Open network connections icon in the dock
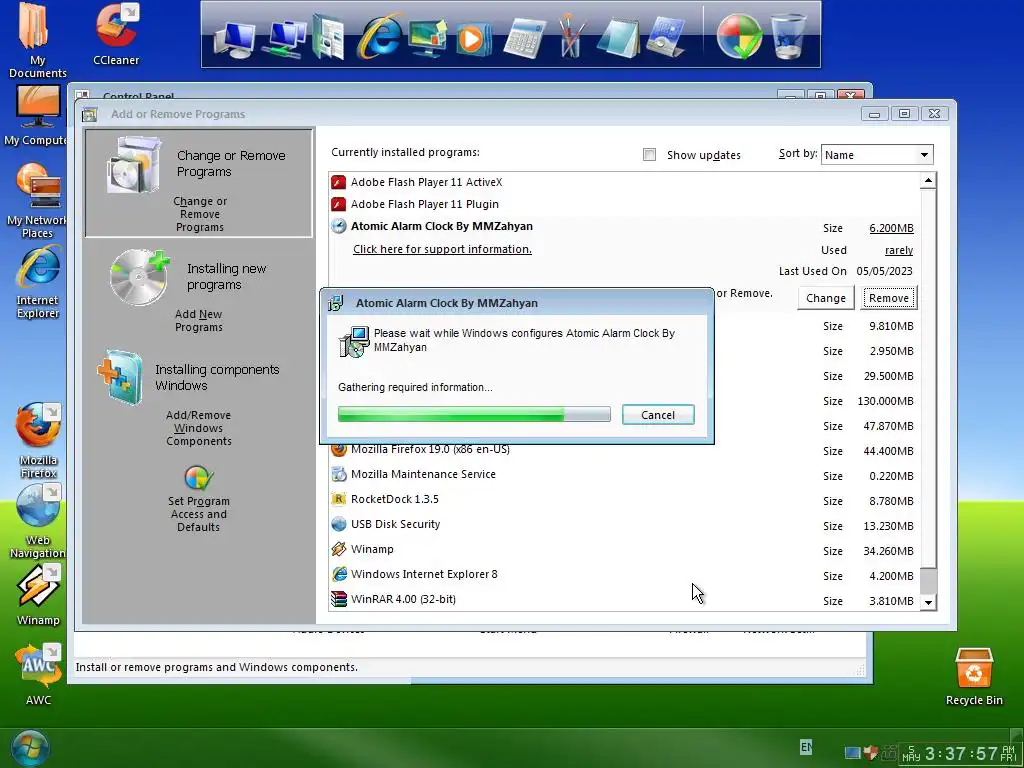Screen dimensions: 1024x768 pos(283,38)
